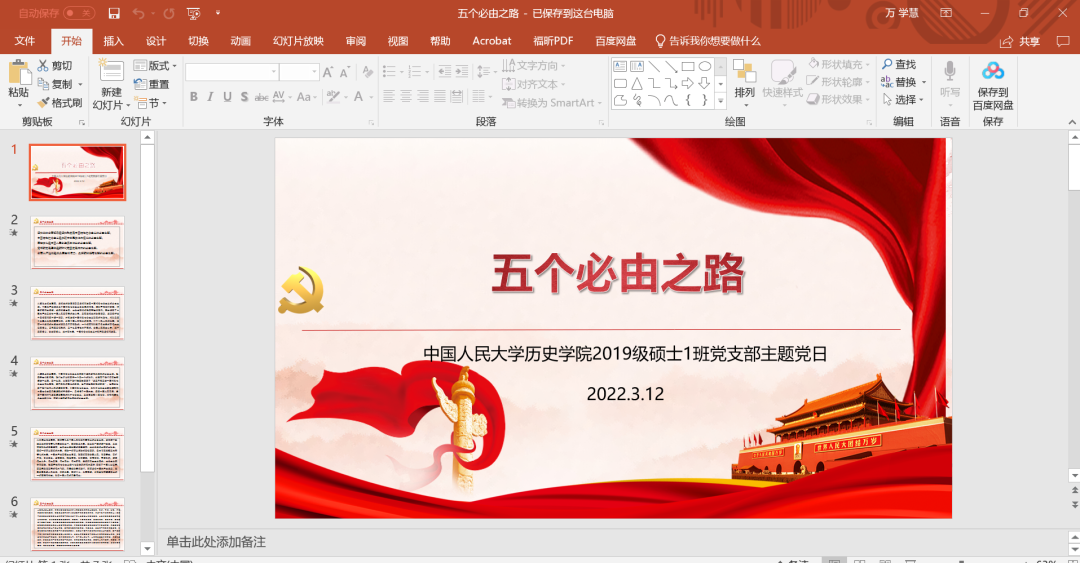The image size is (1080, 563).
Task: Open Text Direction (文字方向) dropdown
Action: 534,65
